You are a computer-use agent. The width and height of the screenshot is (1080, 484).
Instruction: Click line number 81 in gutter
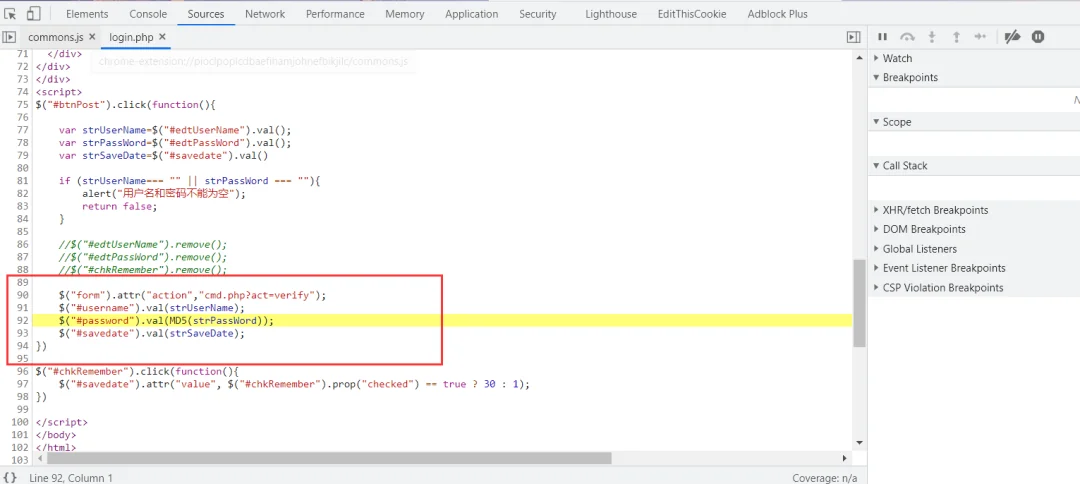(22, 181)
